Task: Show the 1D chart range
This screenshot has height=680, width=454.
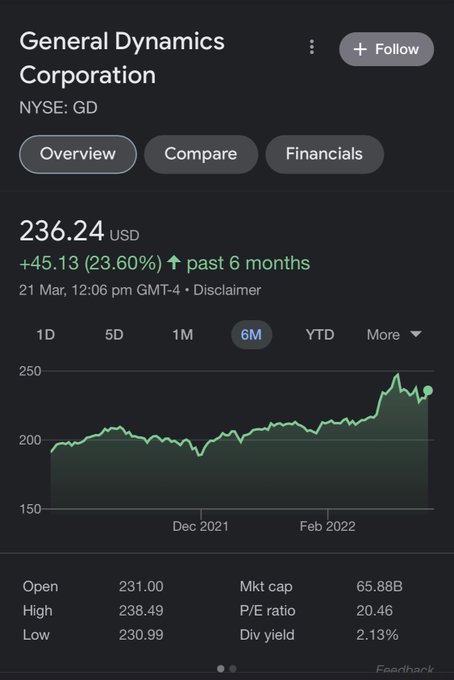Action: (x=46, y=335)
